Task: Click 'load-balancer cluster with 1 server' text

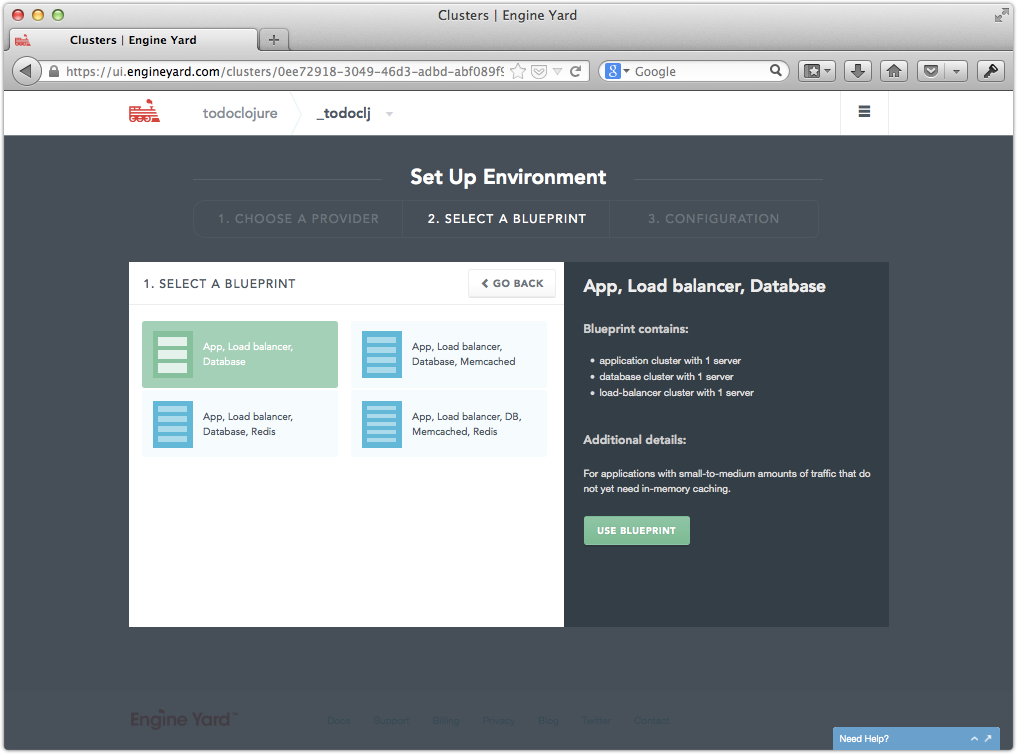Action: click(676, 393)
